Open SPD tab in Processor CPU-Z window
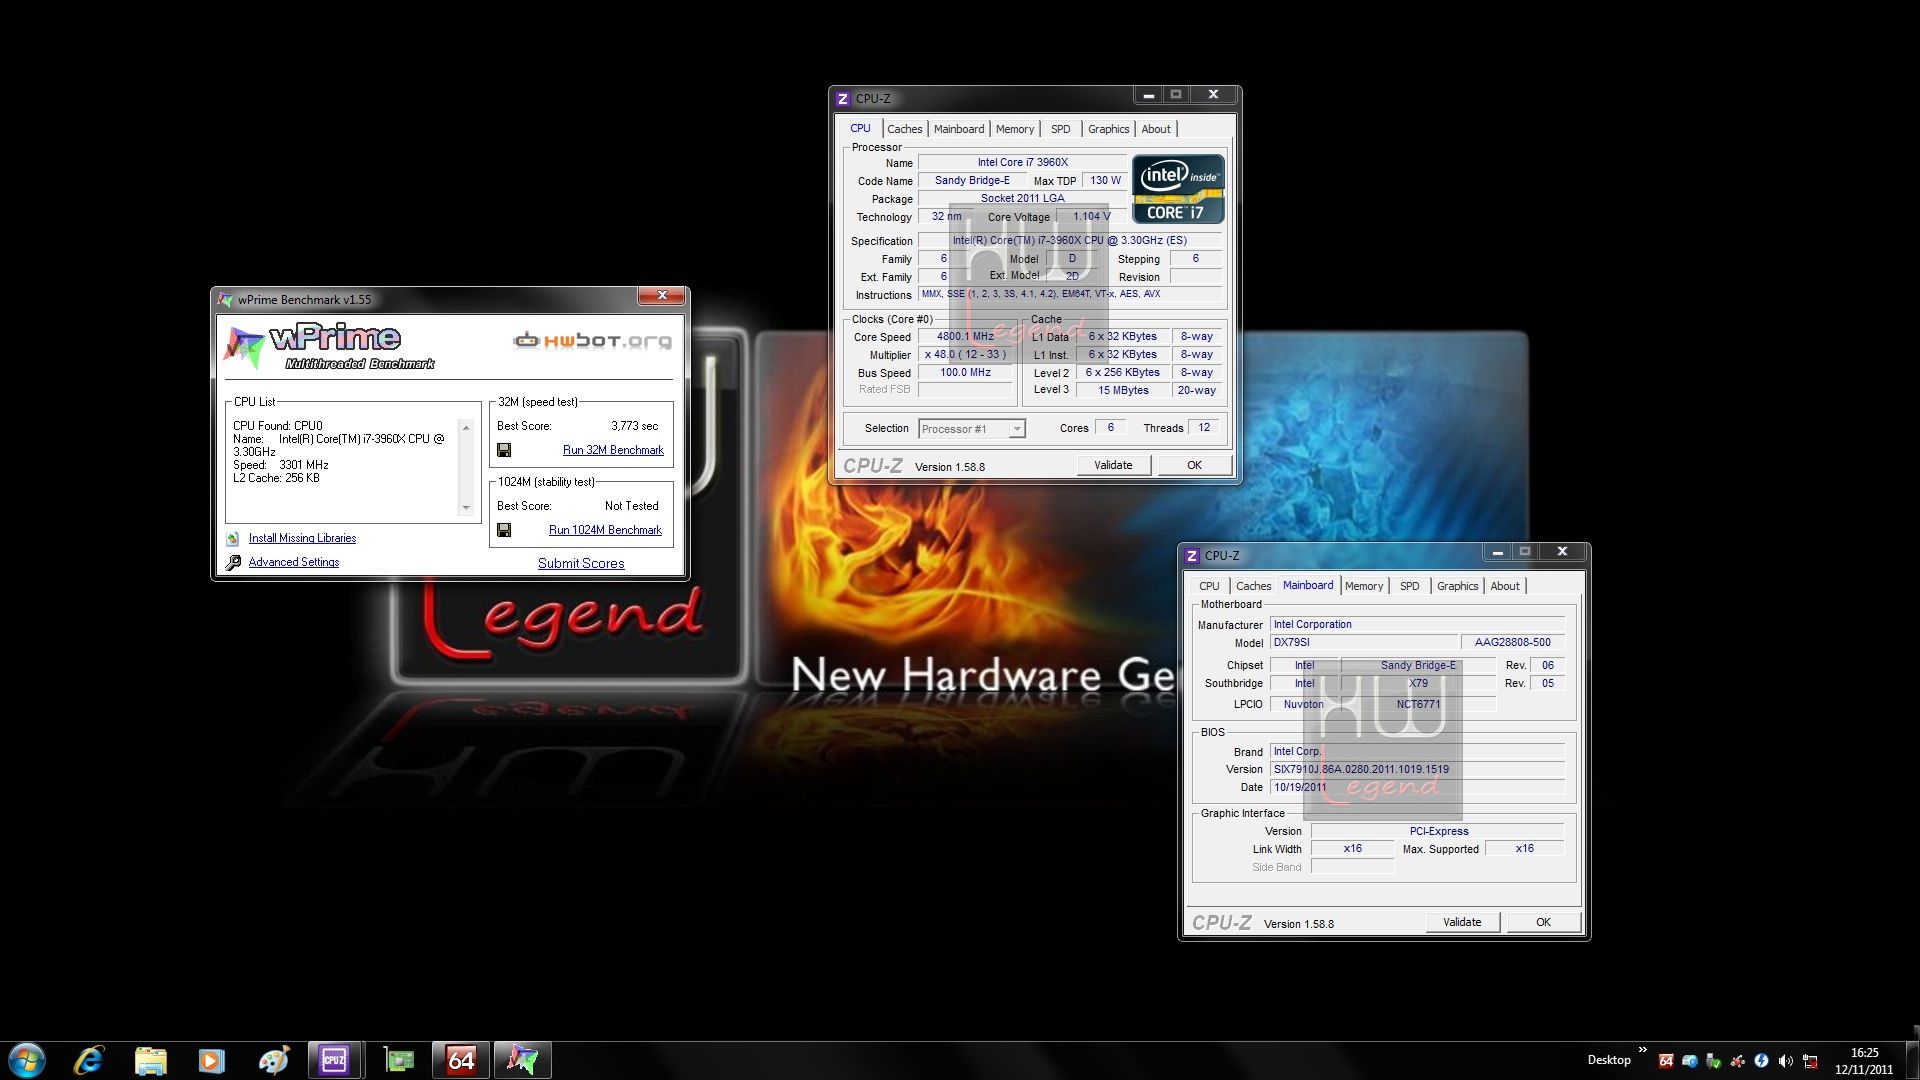1920x1080 pixels. pos(1061,129)
